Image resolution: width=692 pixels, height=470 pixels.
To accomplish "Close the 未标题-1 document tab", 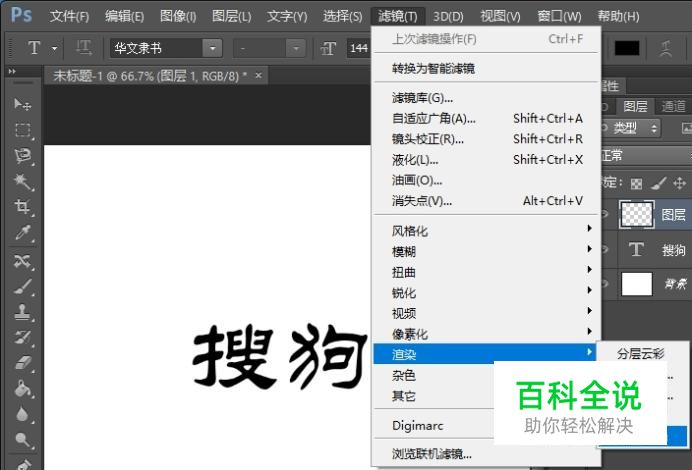I will click(x=259, y=75).
